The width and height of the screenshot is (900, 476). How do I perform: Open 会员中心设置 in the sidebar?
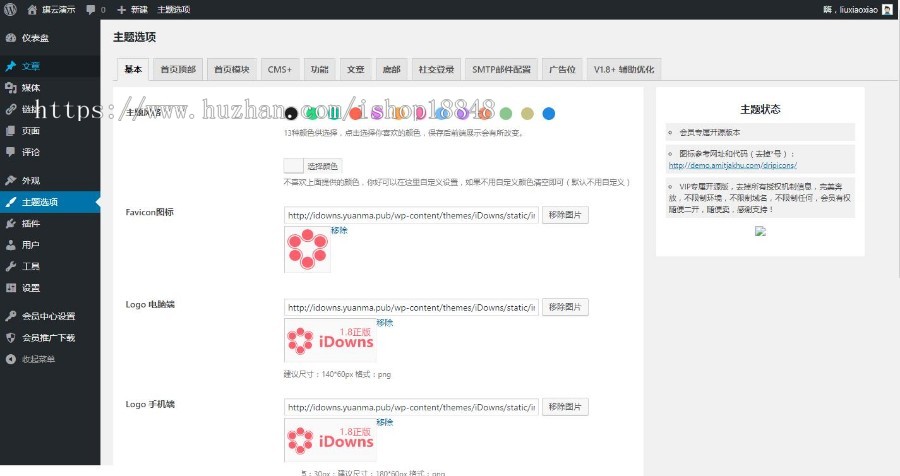50,316
